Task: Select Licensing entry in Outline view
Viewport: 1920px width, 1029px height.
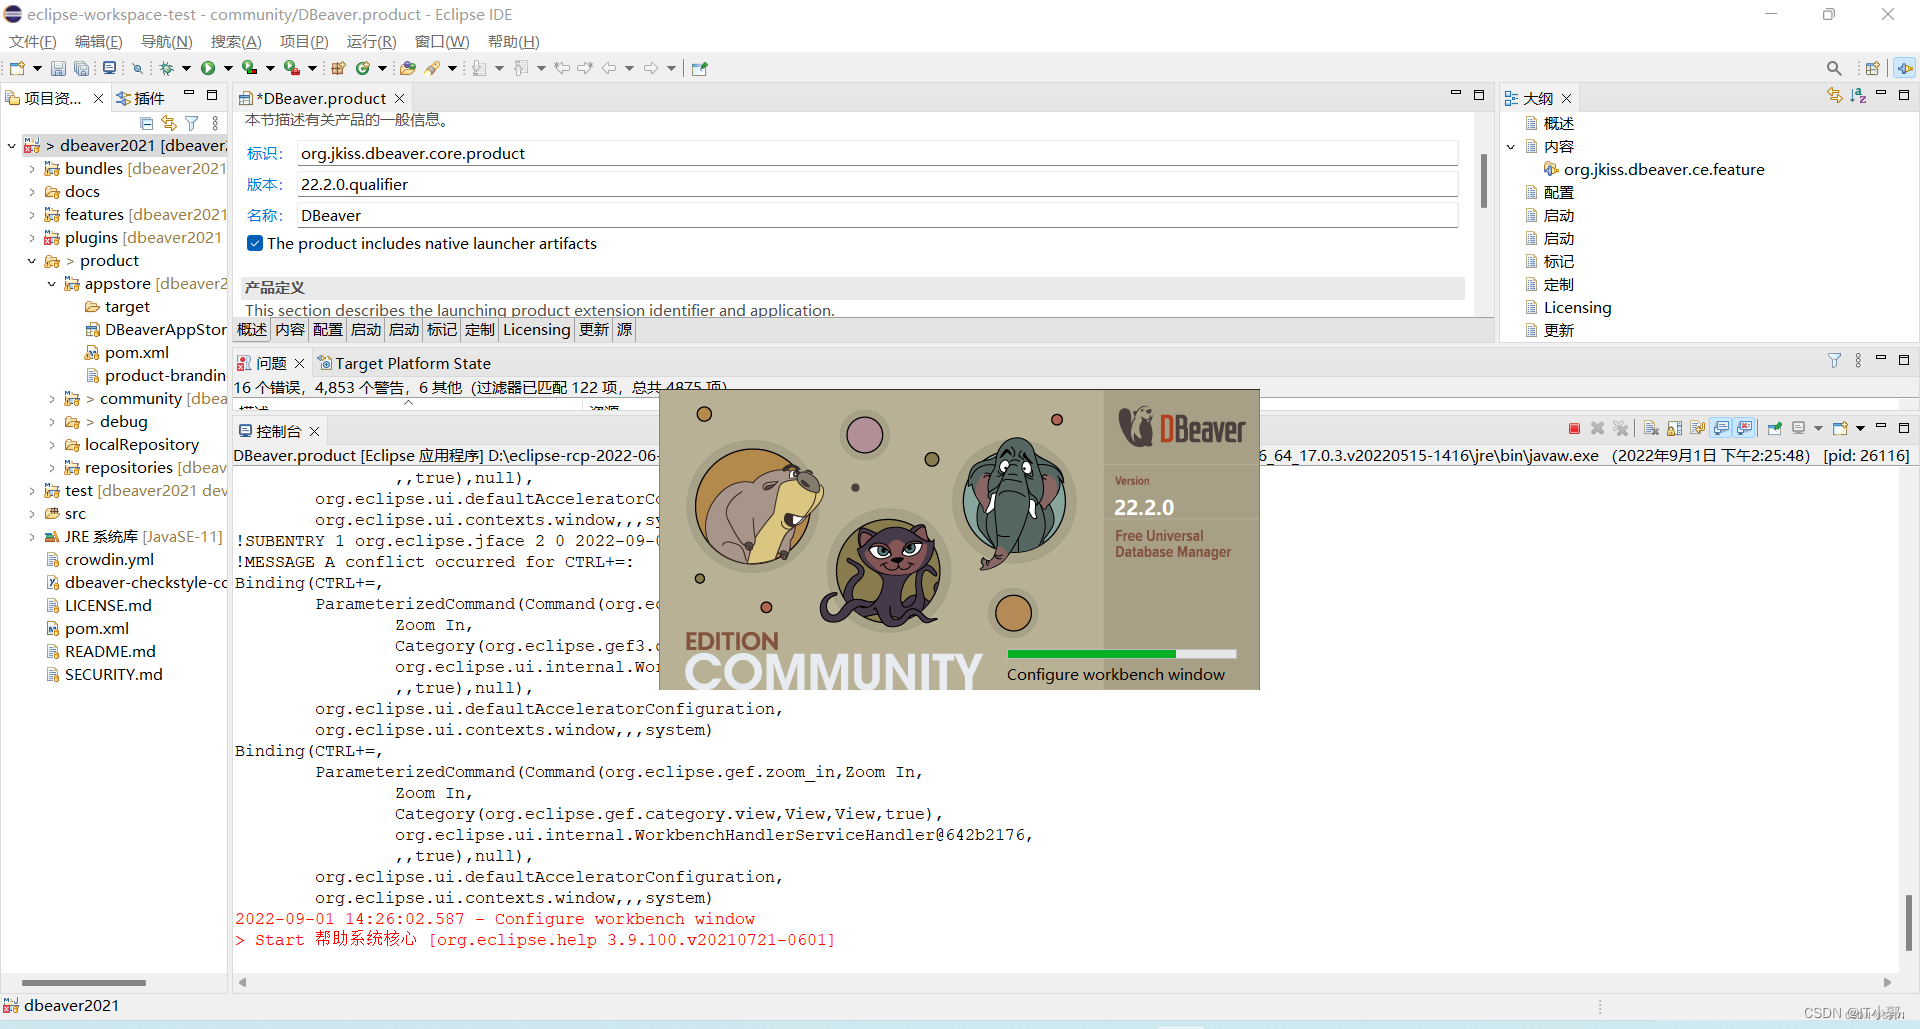Action: pyautogui.click(x=1577, y=308)
